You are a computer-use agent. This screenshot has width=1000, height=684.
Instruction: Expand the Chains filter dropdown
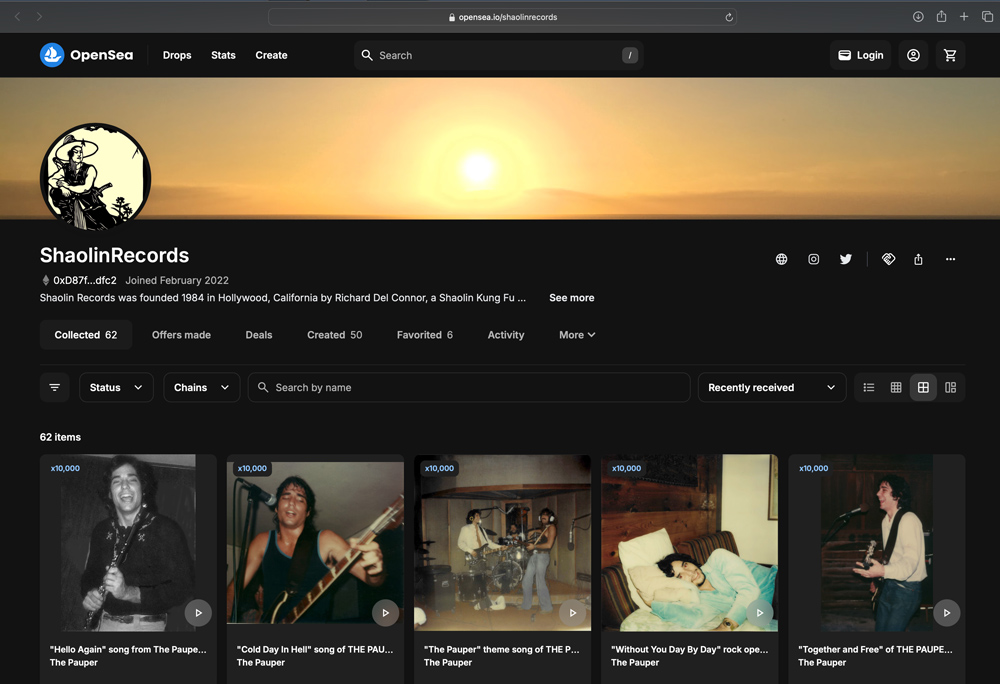[x=200, y=387]
